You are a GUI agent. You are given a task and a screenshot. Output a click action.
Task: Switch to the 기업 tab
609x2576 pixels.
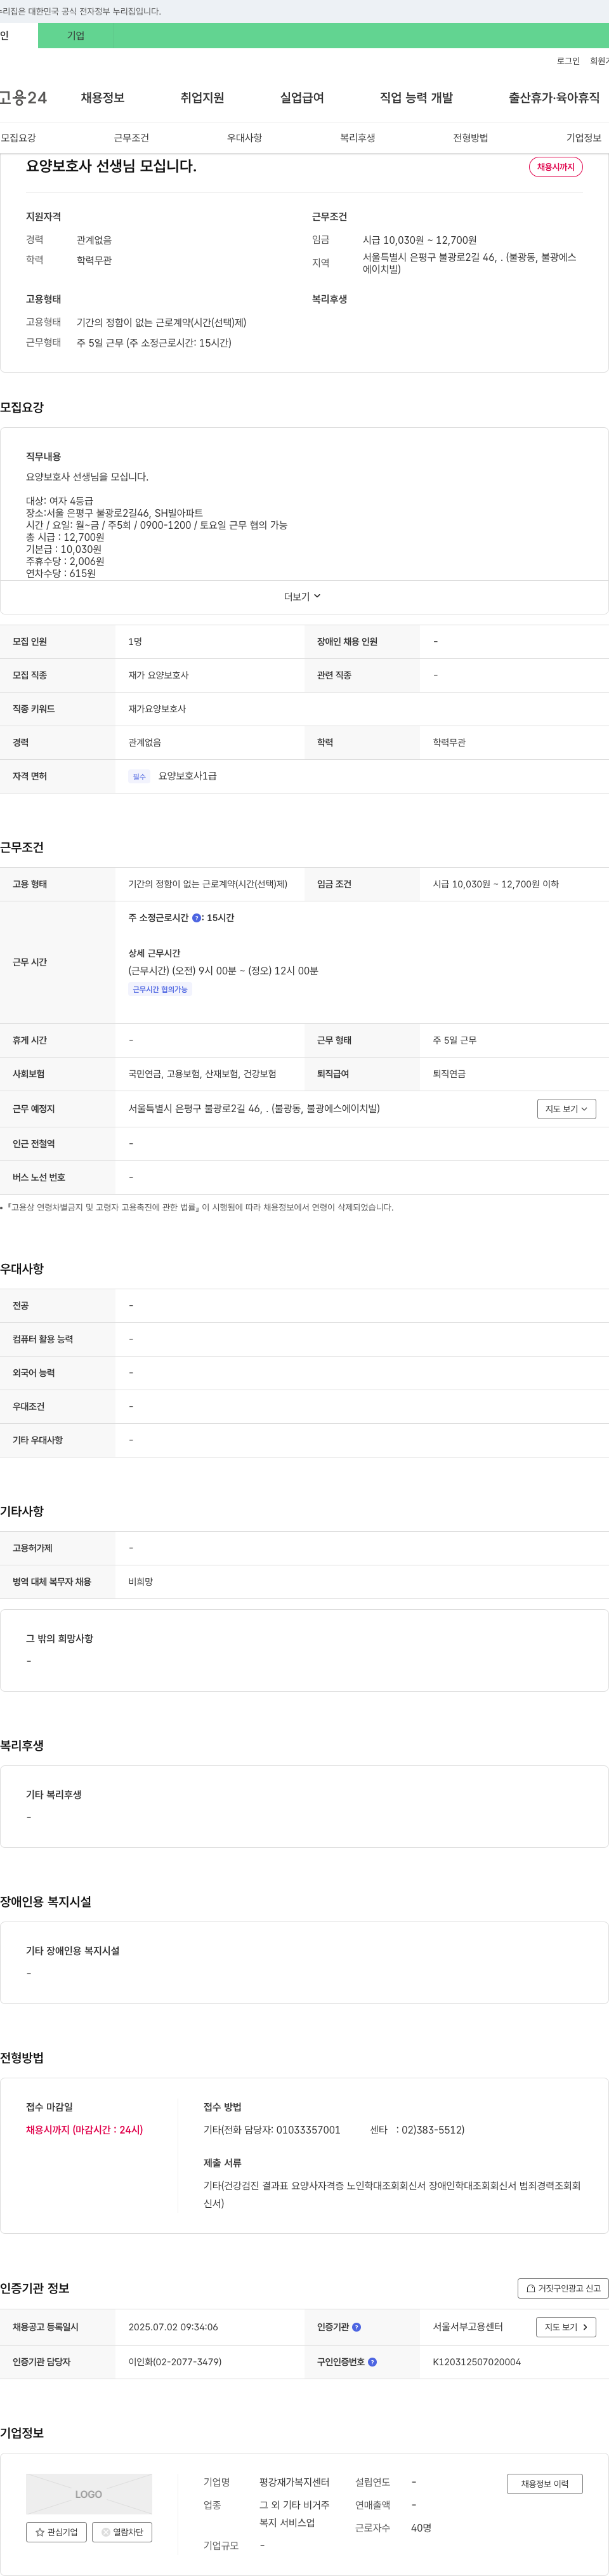tap(76, 36)
